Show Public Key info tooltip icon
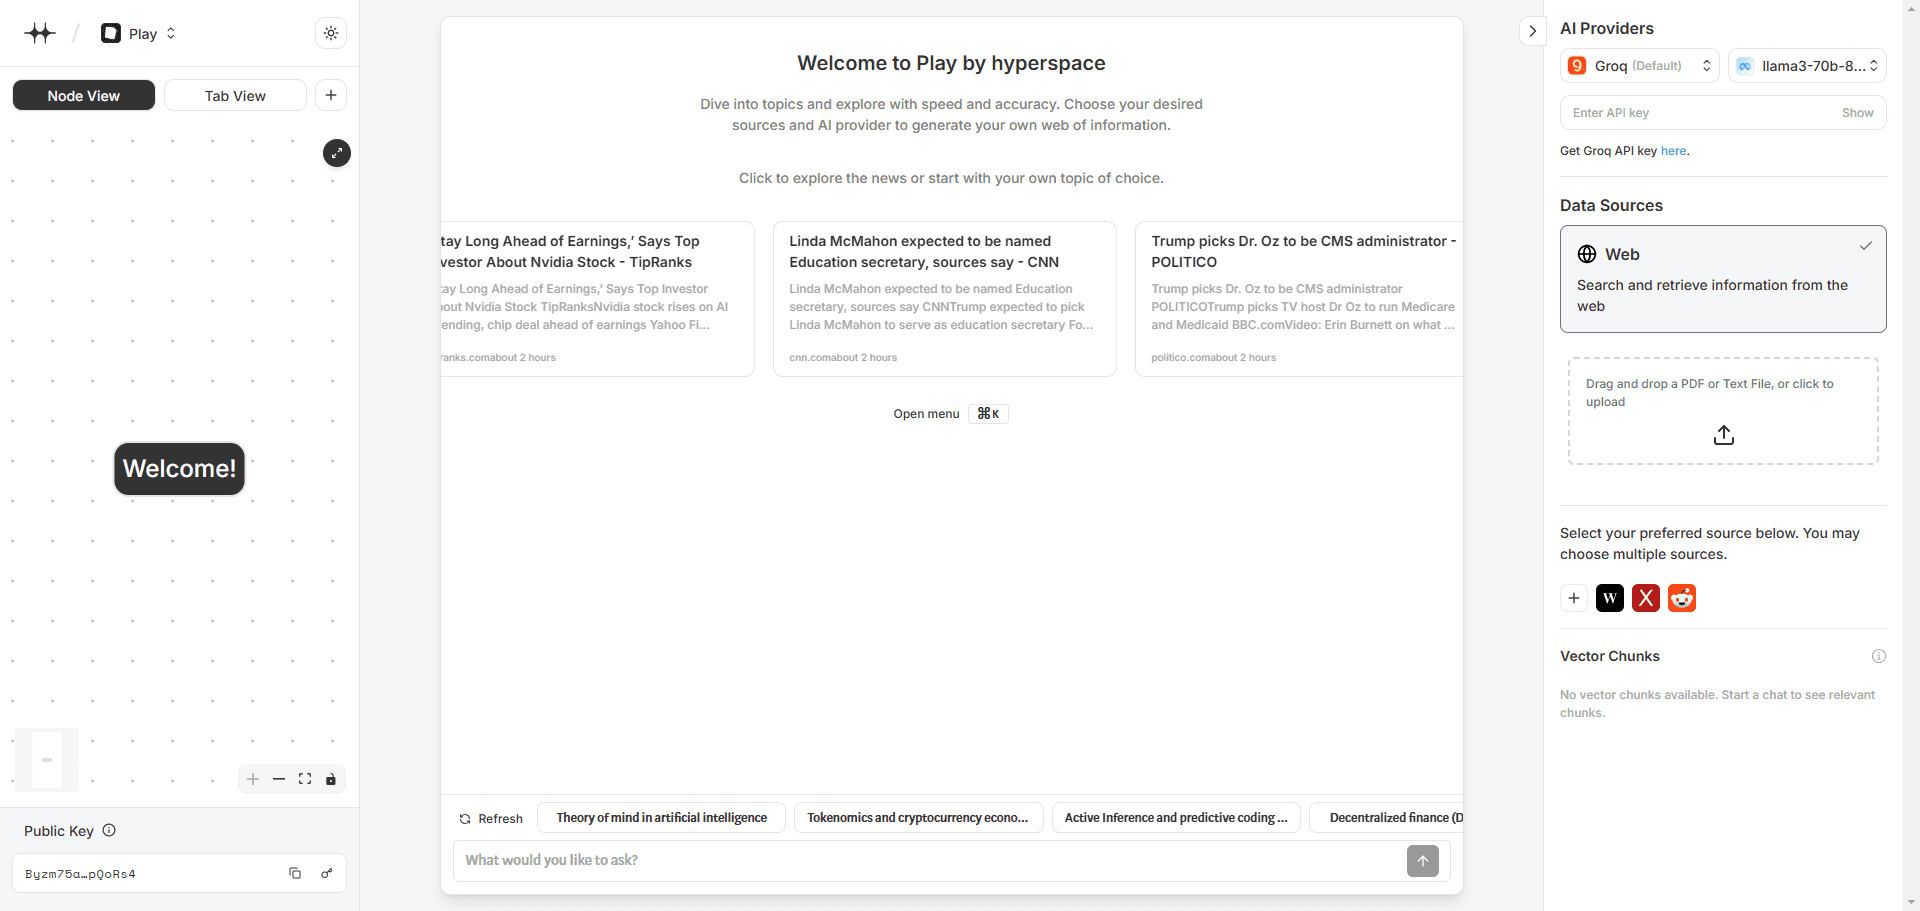This screenshot has width=1920, height=911. tap(109, 830)
